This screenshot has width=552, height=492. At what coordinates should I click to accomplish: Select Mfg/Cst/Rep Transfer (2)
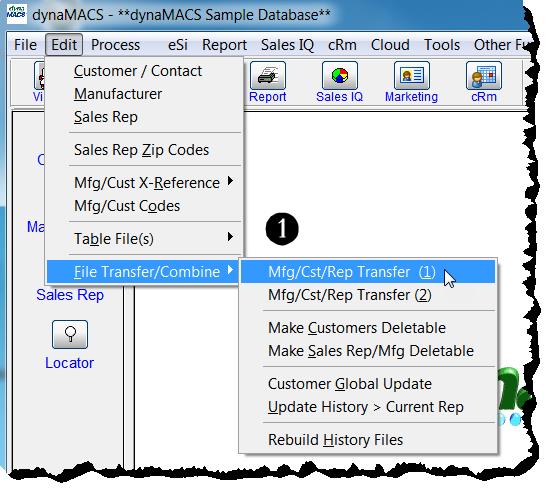click(x=368, y=295)
